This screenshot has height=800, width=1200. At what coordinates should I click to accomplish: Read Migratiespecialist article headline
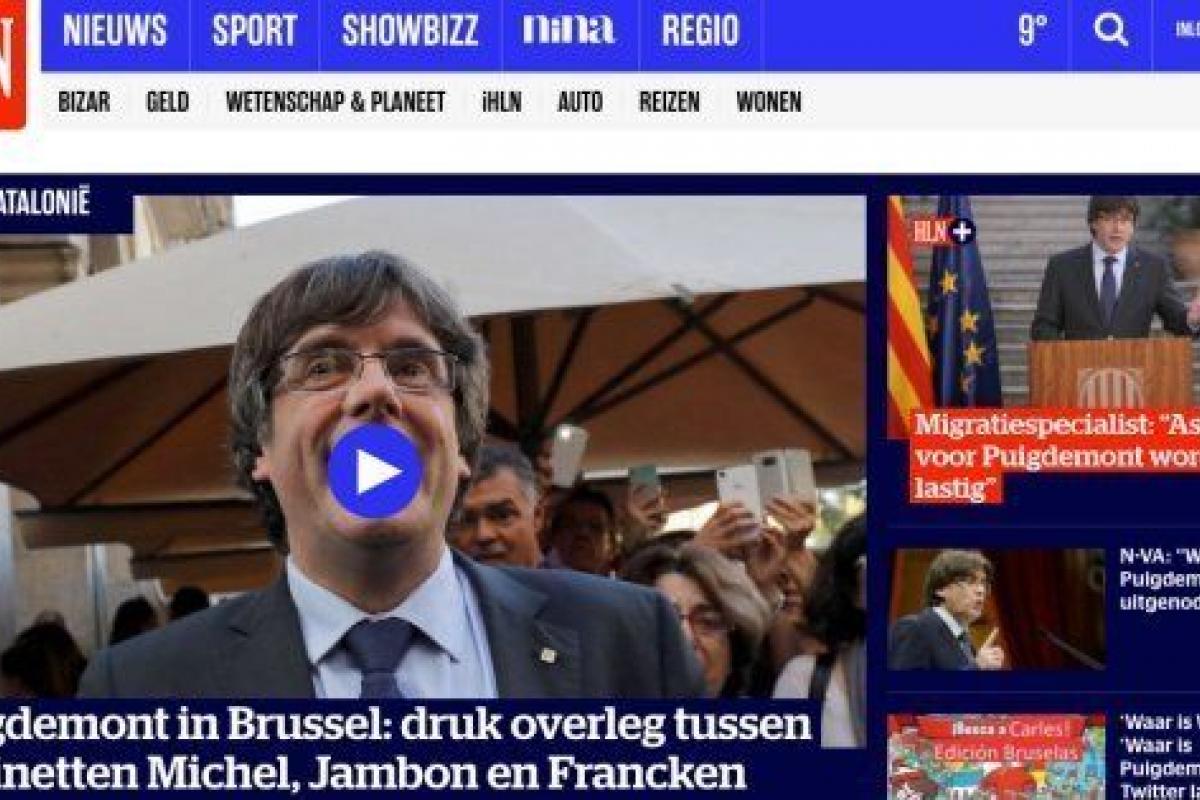1055,456
